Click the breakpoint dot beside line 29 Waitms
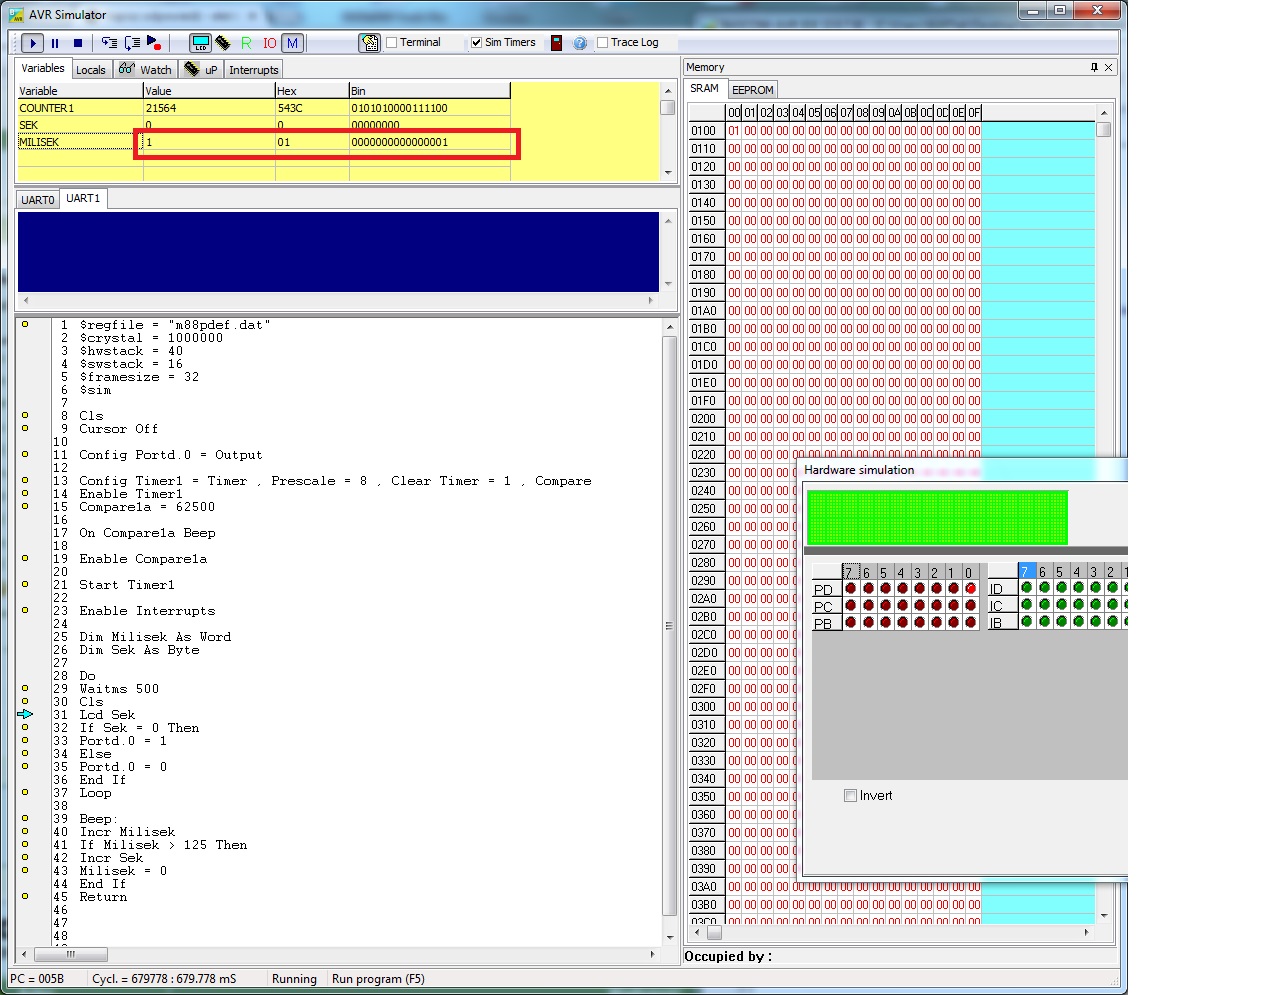The height and width of the screenshot is (995, 1280). 25,689
